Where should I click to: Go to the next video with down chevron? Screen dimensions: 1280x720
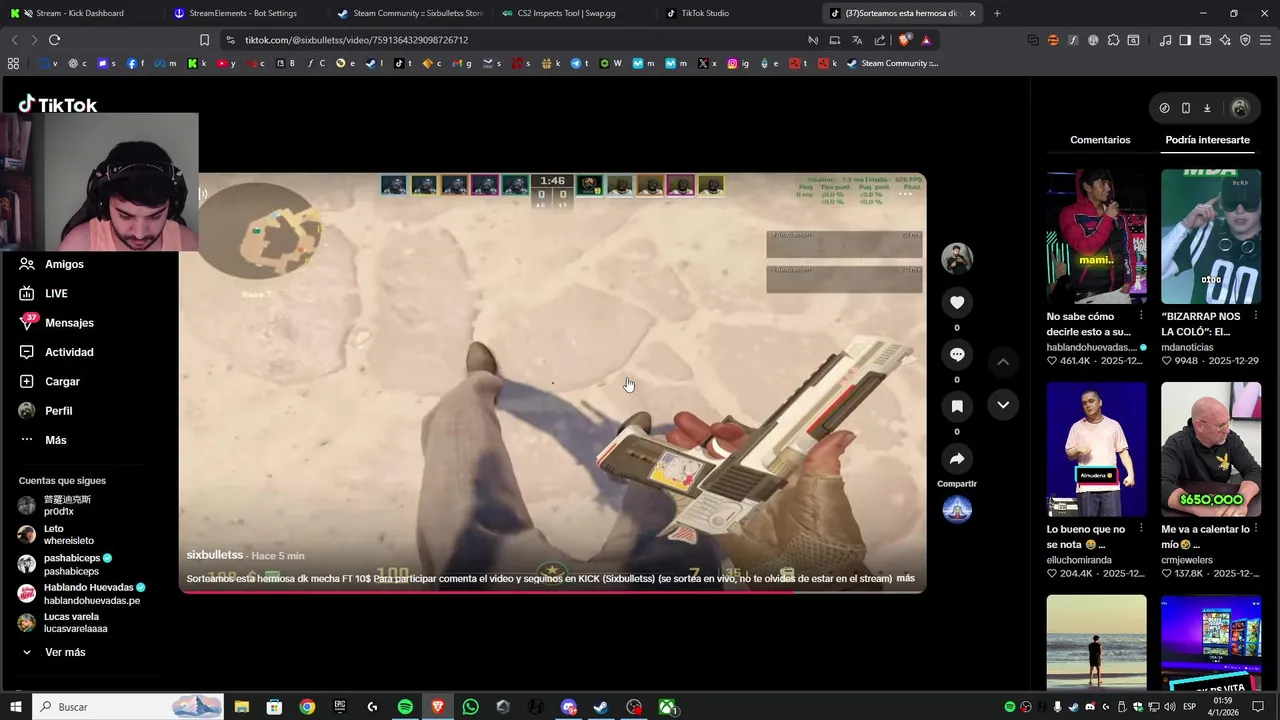(x=1003, y=405)
